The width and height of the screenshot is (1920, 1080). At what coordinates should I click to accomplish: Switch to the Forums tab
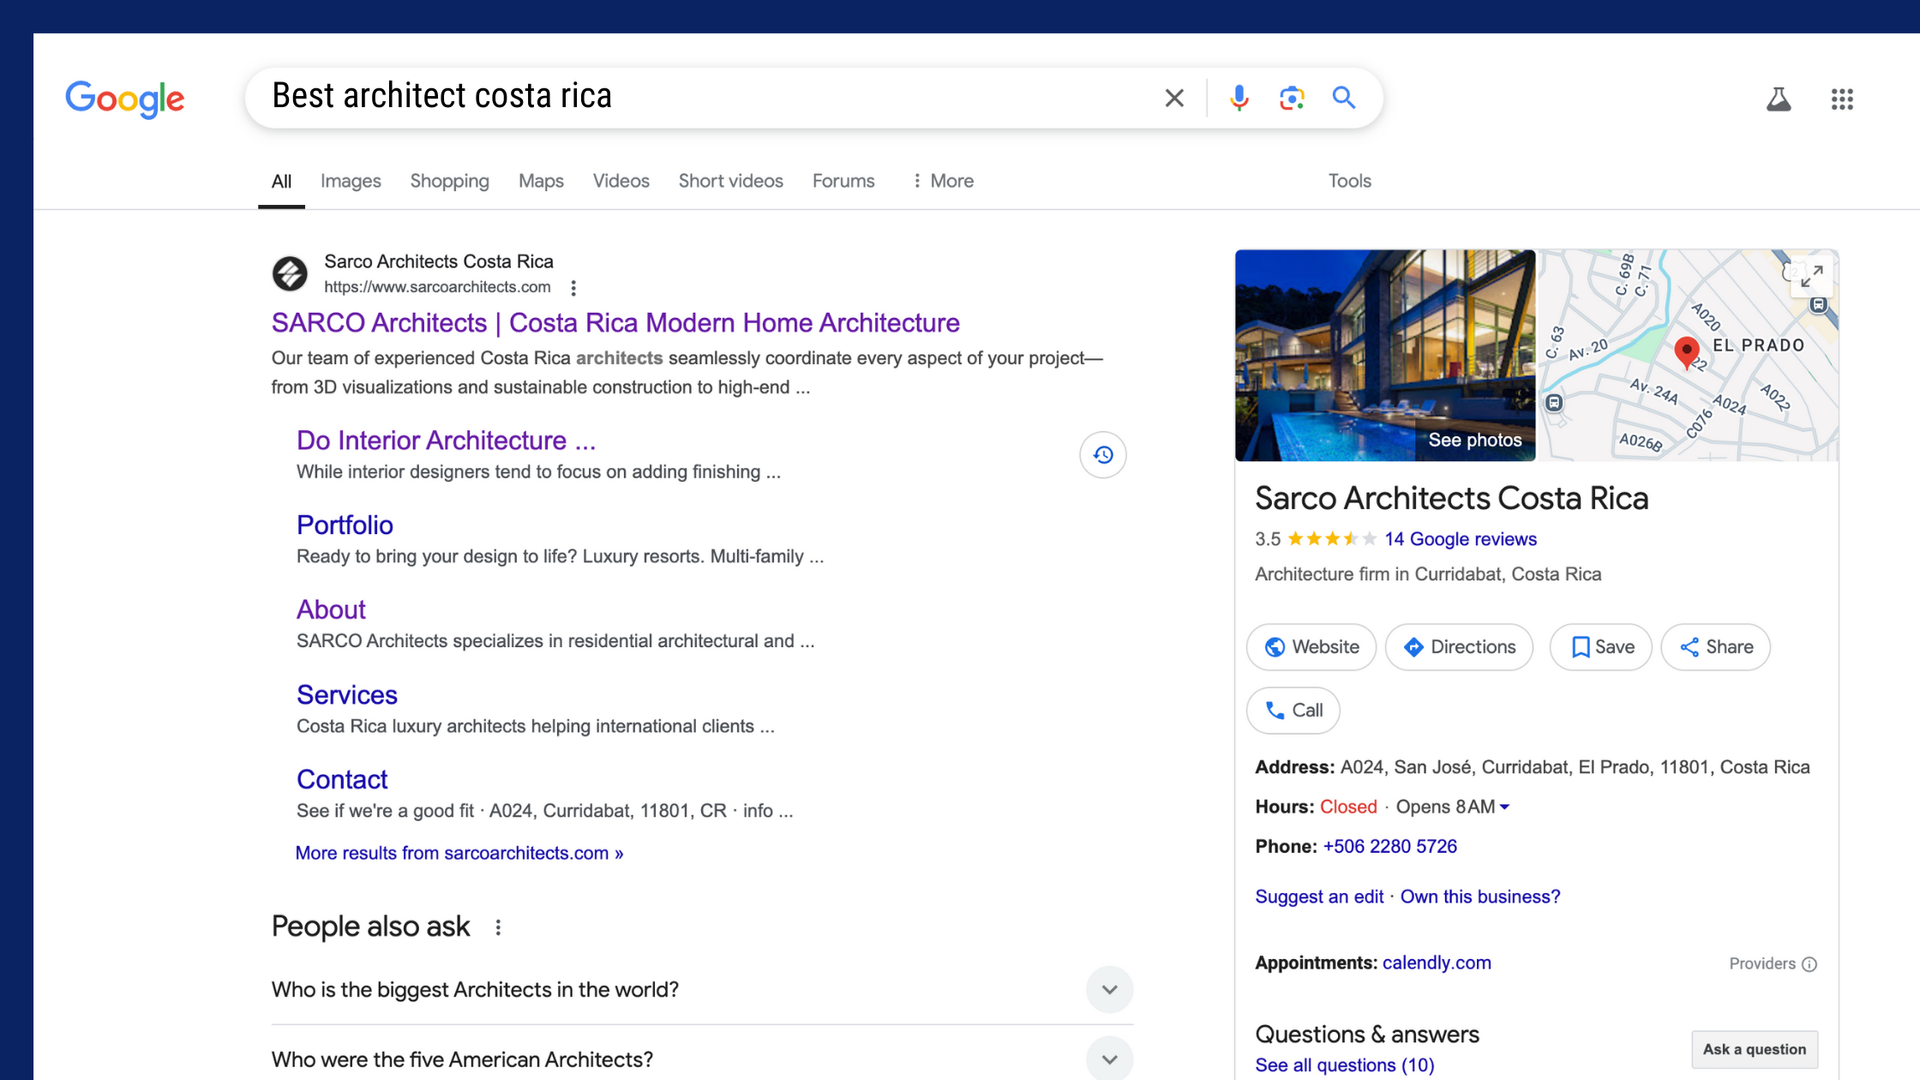[843, 181]
